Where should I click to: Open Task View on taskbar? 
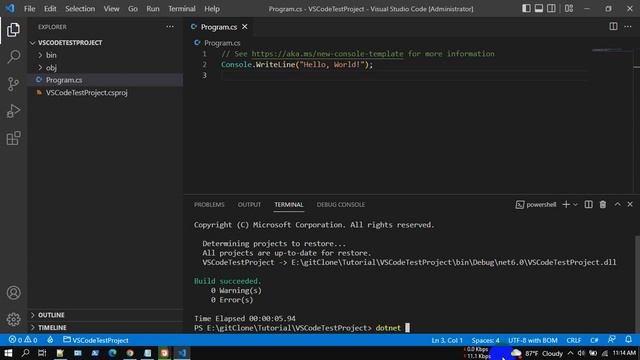pyautogui.click(x=42, y=353)
